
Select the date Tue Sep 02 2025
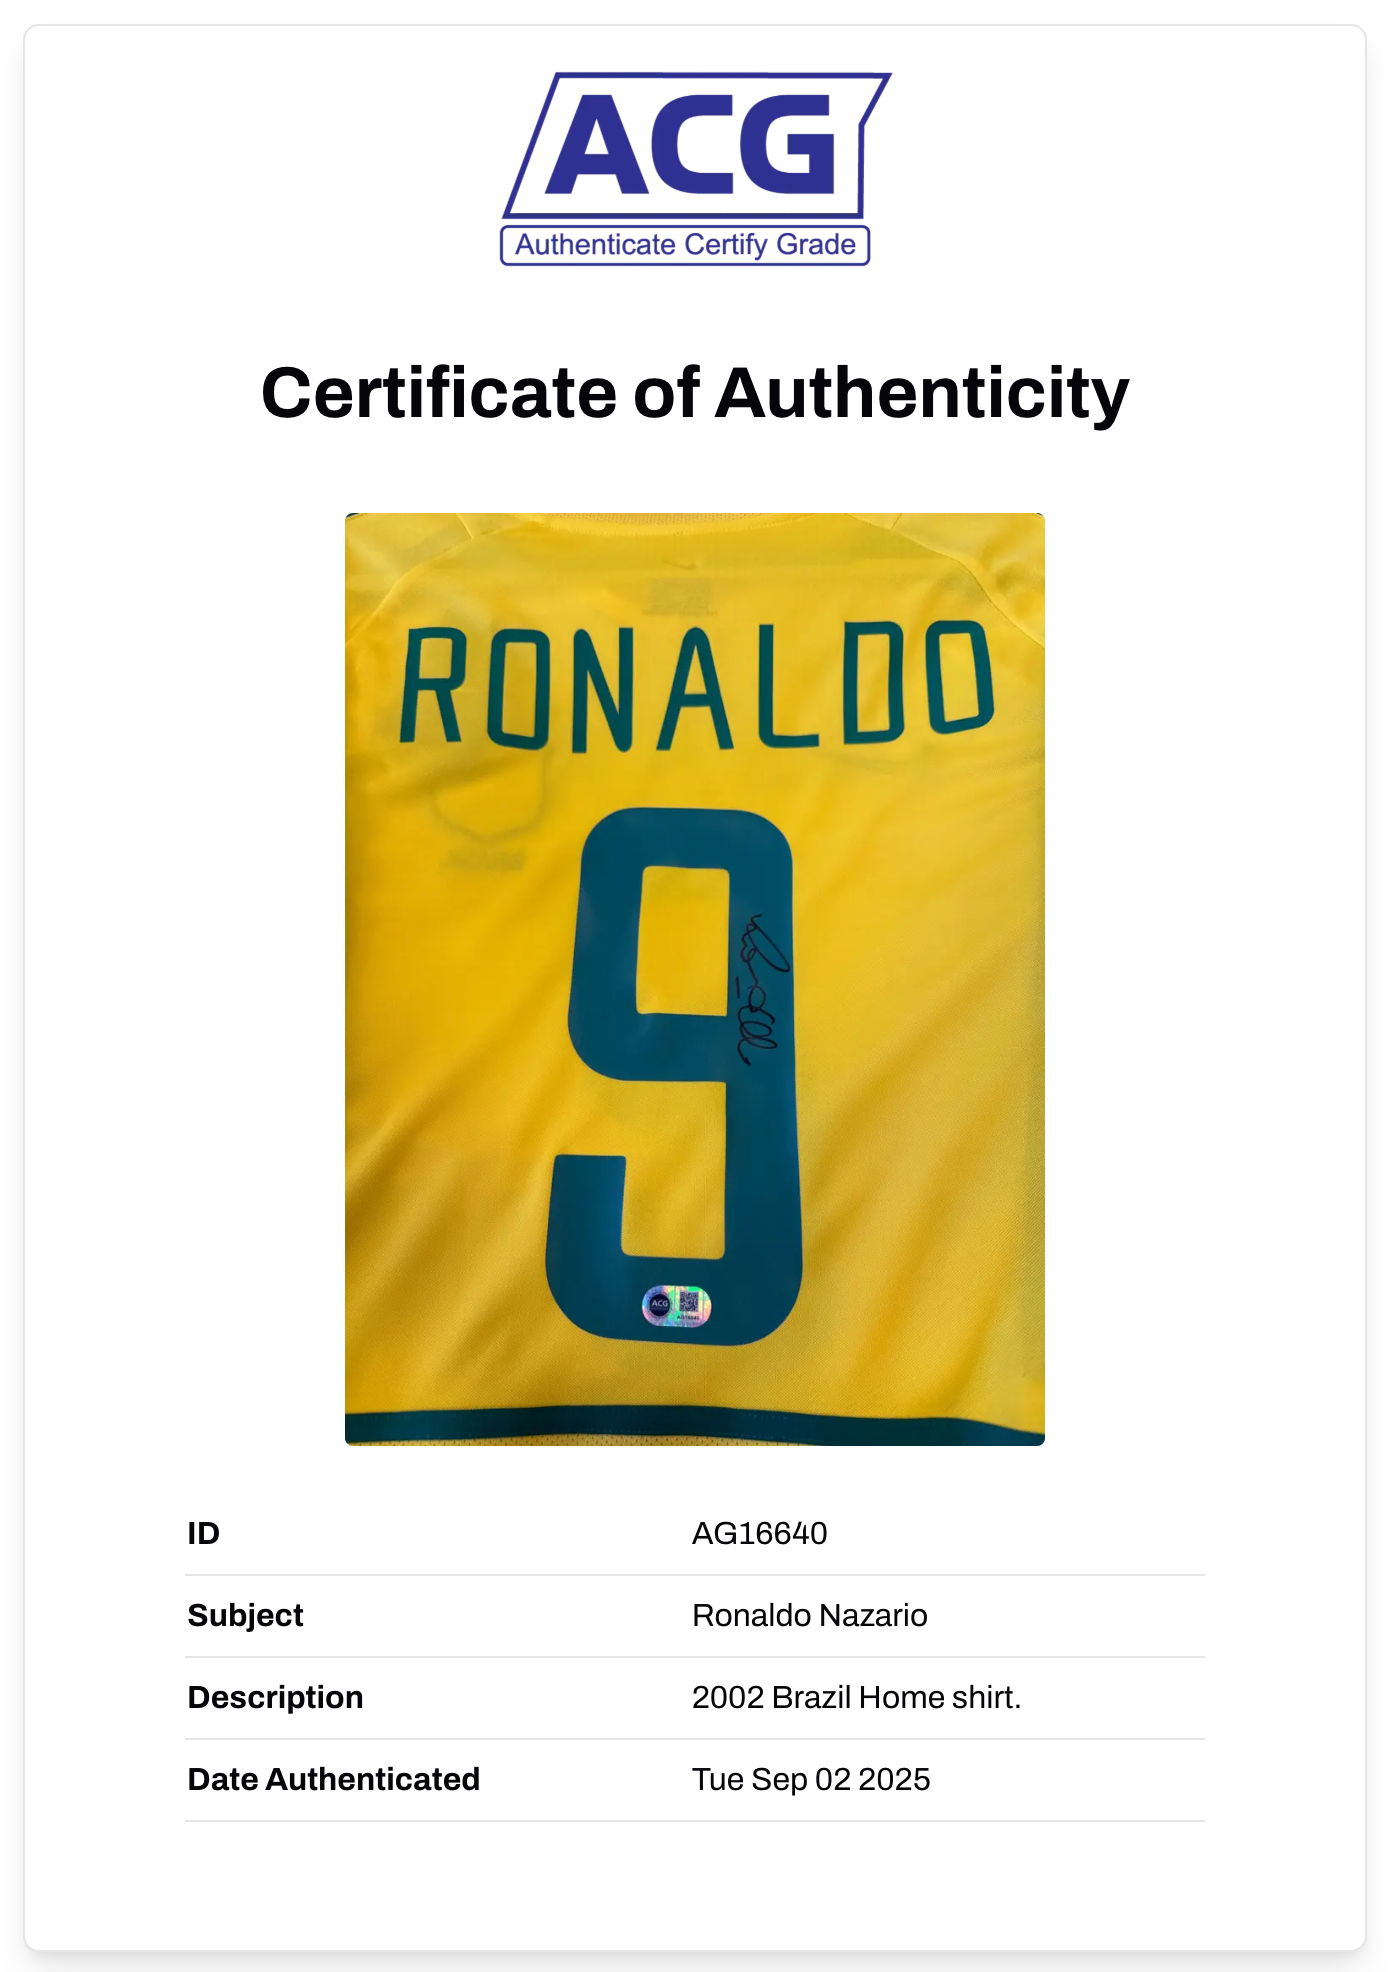[811, 1779]
